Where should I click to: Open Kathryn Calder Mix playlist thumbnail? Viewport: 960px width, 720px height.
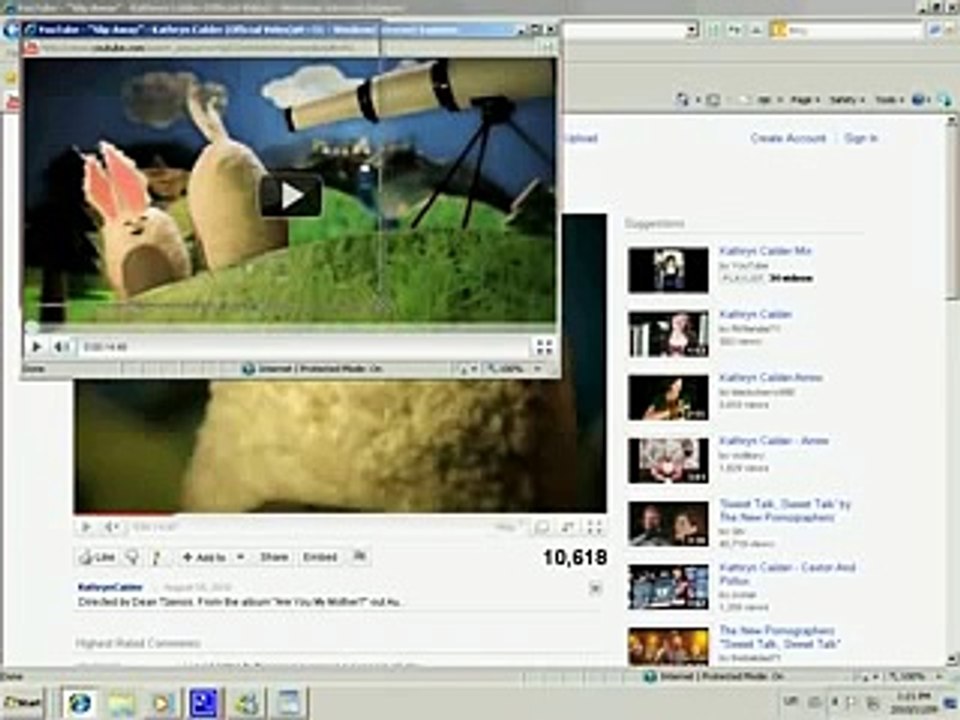point(668,270)
